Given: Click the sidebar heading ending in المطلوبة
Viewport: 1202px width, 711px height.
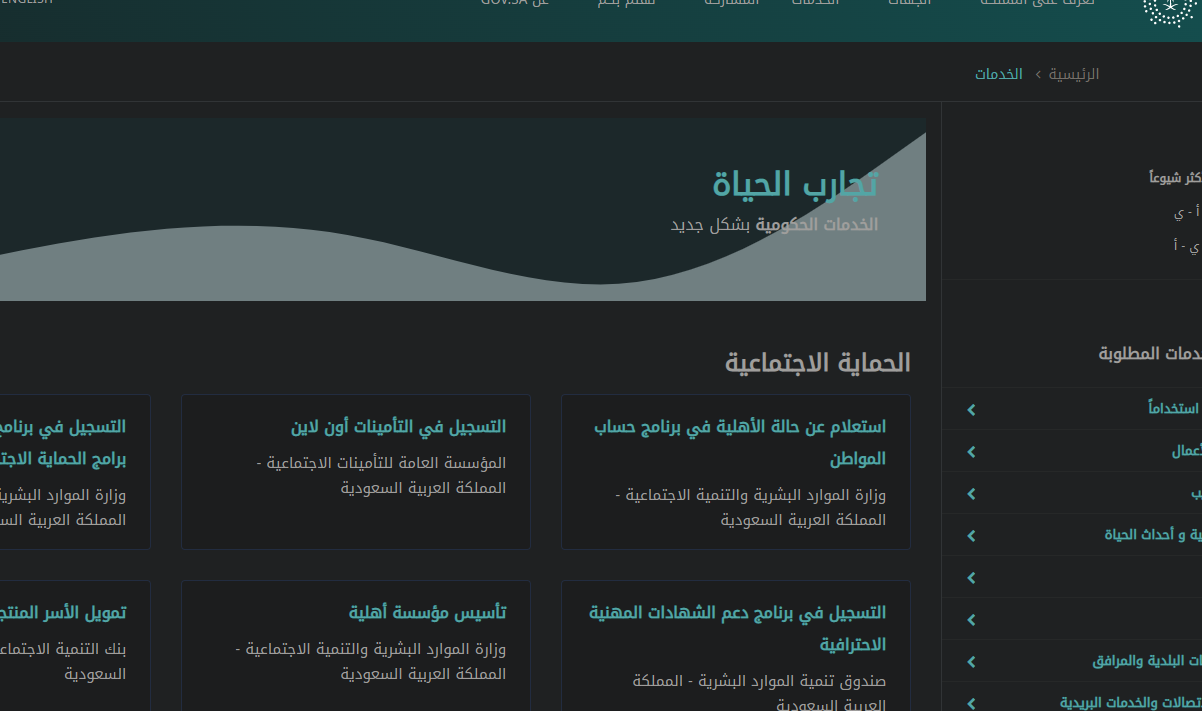Looking at the screenshot, I should click(x=1150, y=353).
